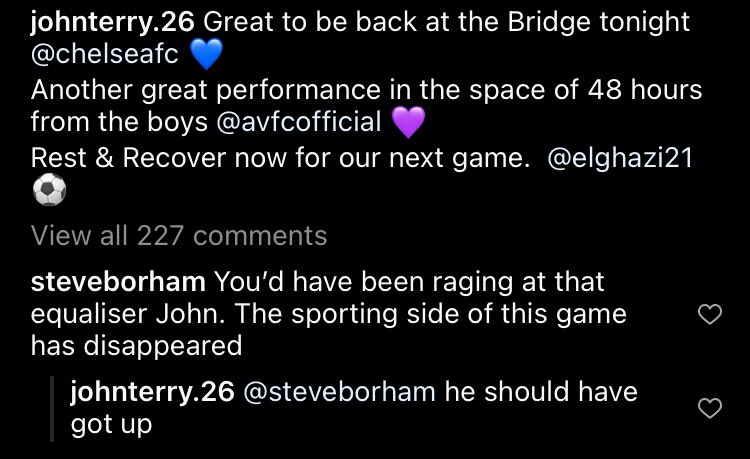Open steveborham's profile from the comment username
This screenshot has height=459, width=750.
coord(118,282)
